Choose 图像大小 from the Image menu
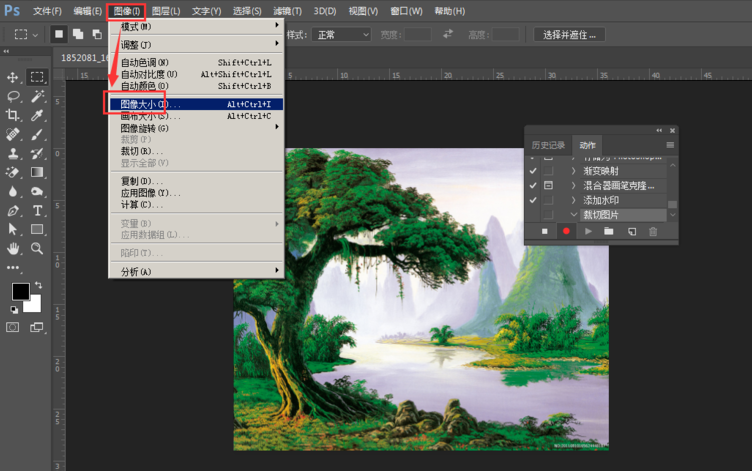 coord(197,104)
